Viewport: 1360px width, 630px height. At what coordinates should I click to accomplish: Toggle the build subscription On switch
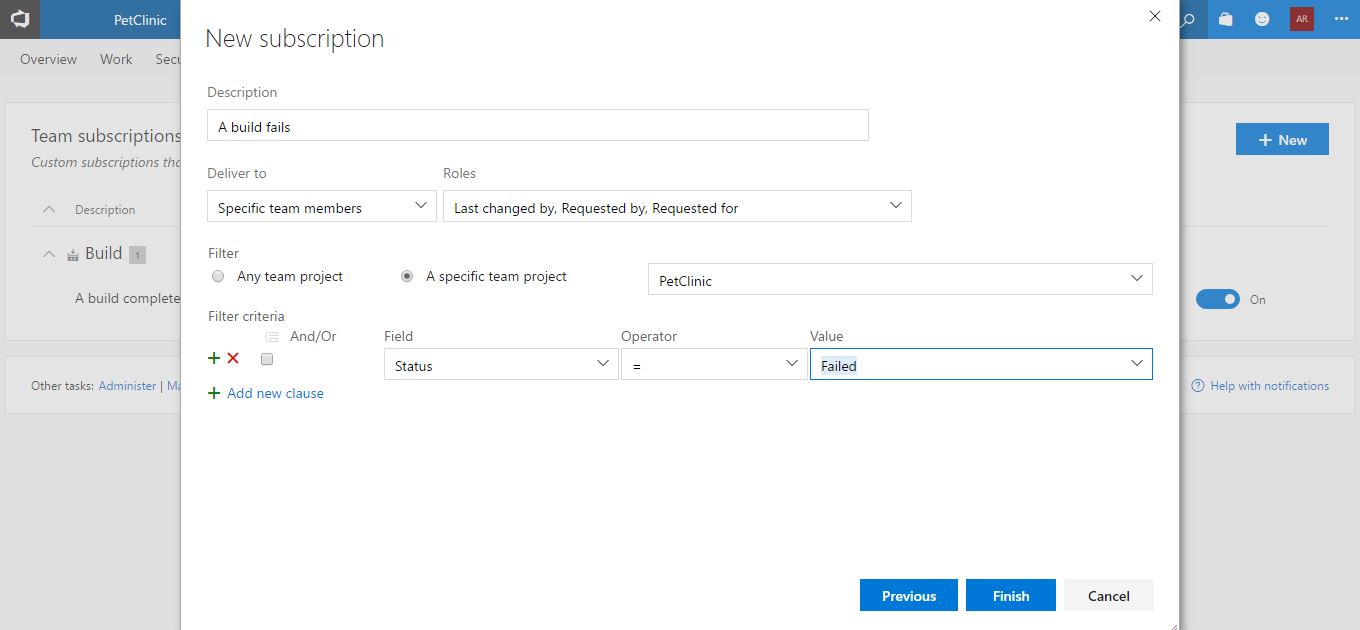click(1217, 299)
